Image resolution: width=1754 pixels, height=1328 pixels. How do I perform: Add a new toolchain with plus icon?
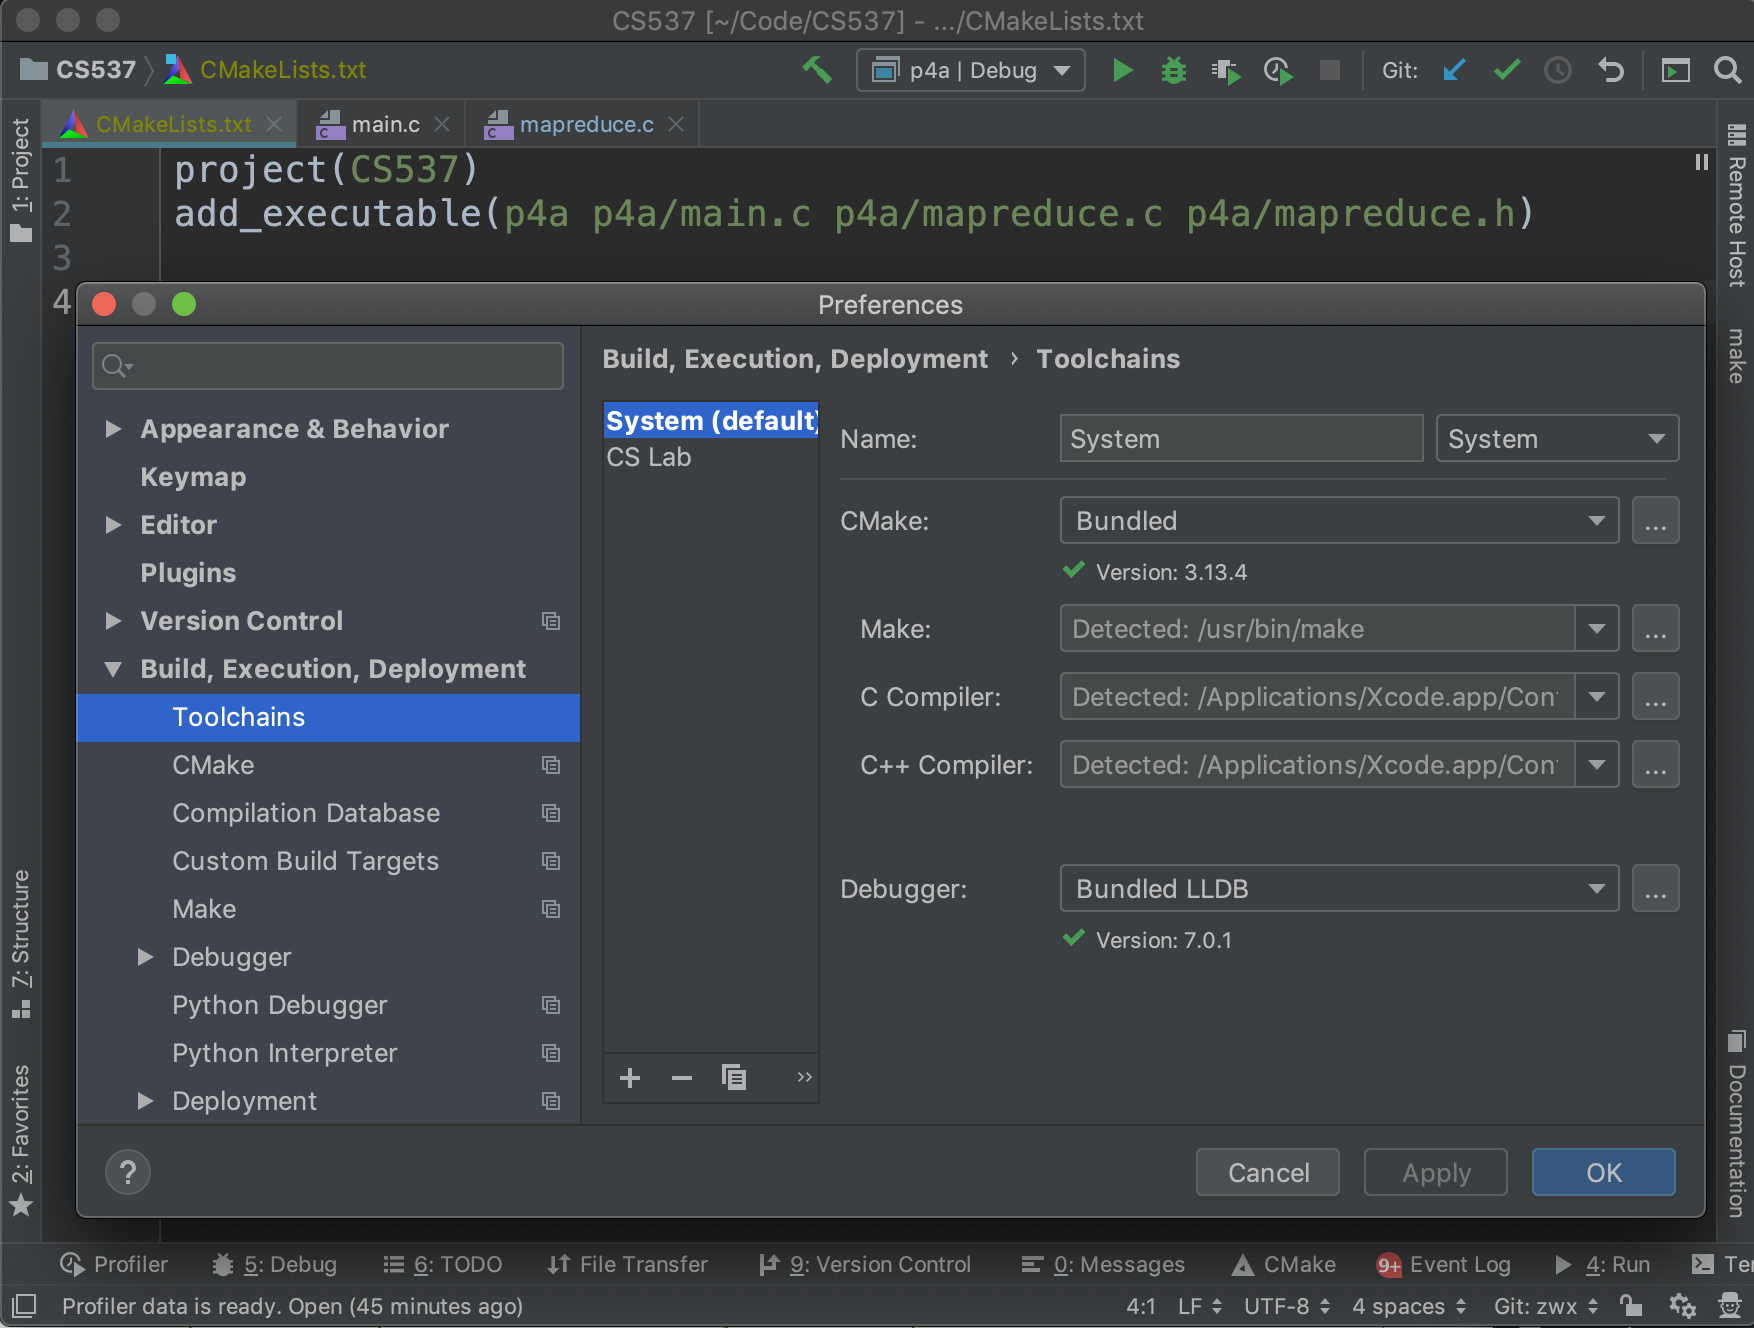point(630,1078)
